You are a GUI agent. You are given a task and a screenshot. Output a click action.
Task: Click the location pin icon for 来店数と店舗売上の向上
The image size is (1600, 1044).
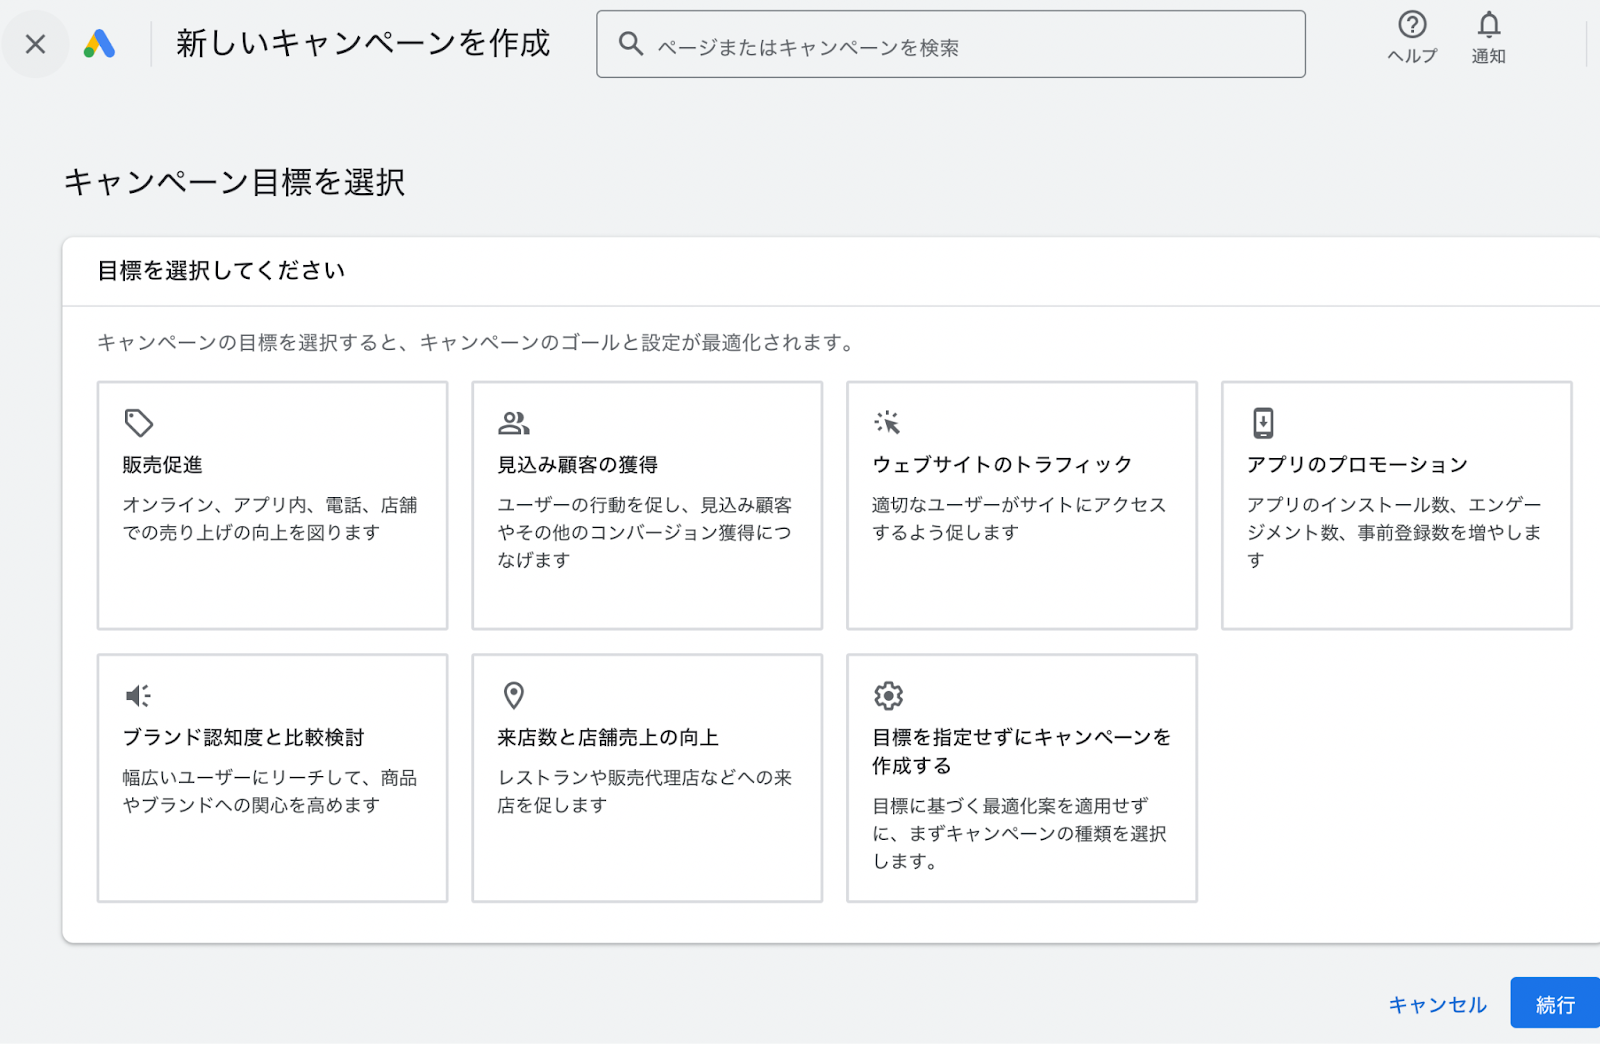[x=514, y=695]
